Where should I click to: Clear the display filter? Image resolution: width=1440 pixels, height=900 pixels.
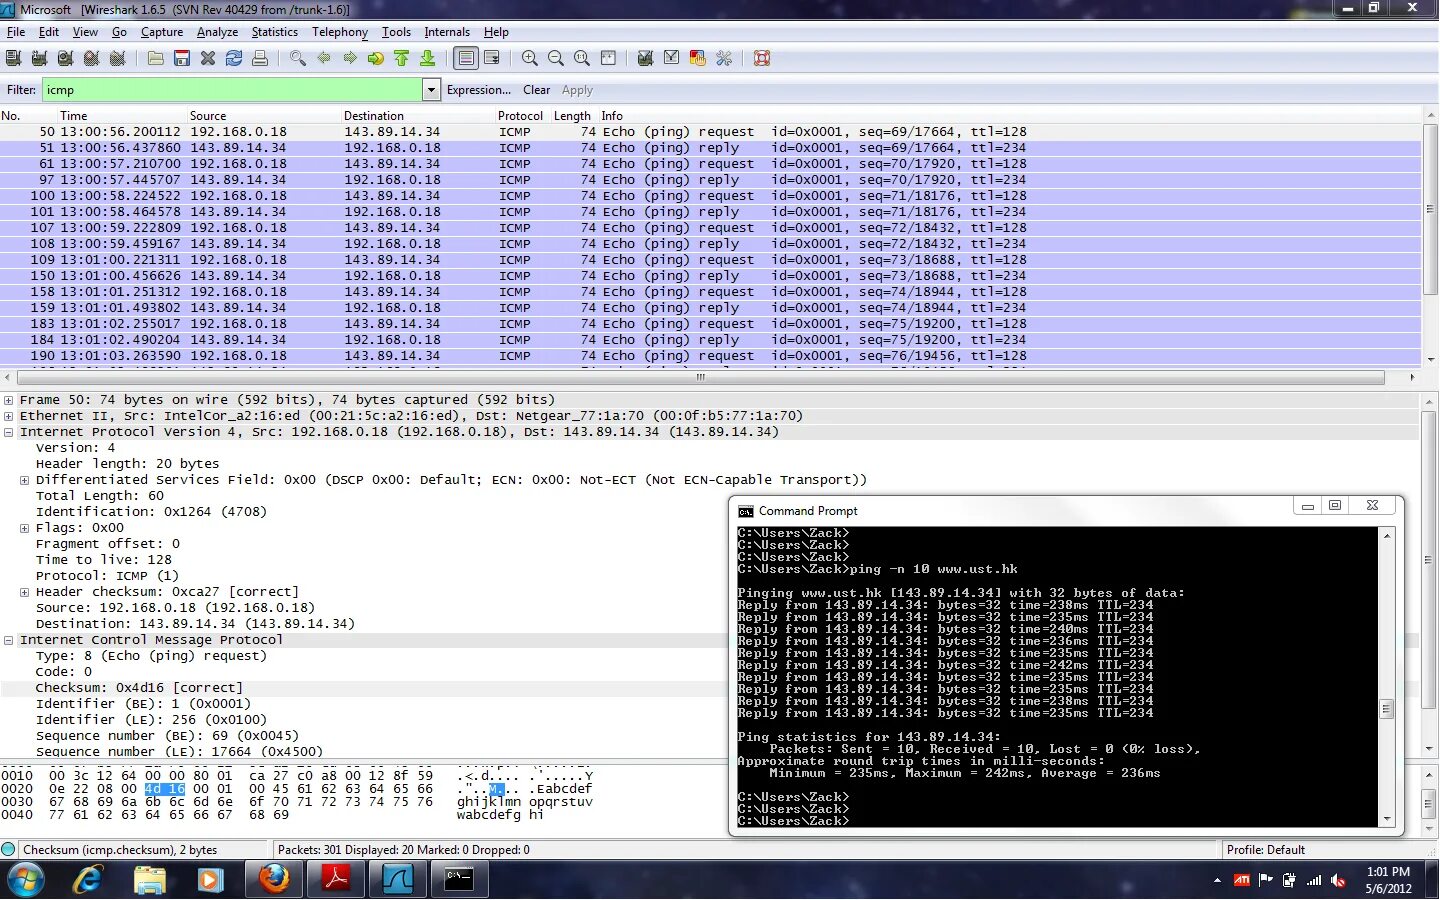pyautogui.click(x=536, y=90)
